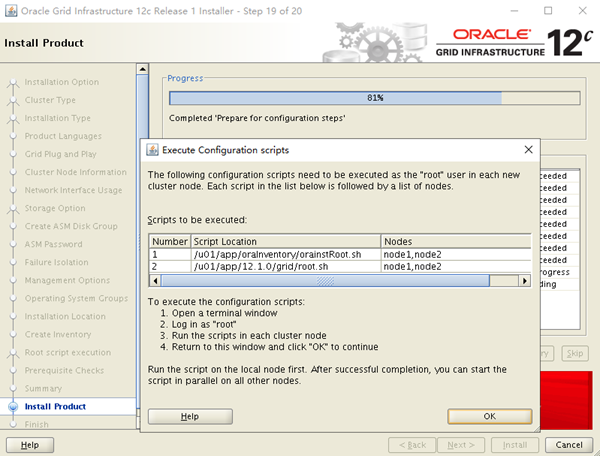
Task: Click the disabled Install button
Action: tap(515, 445)
